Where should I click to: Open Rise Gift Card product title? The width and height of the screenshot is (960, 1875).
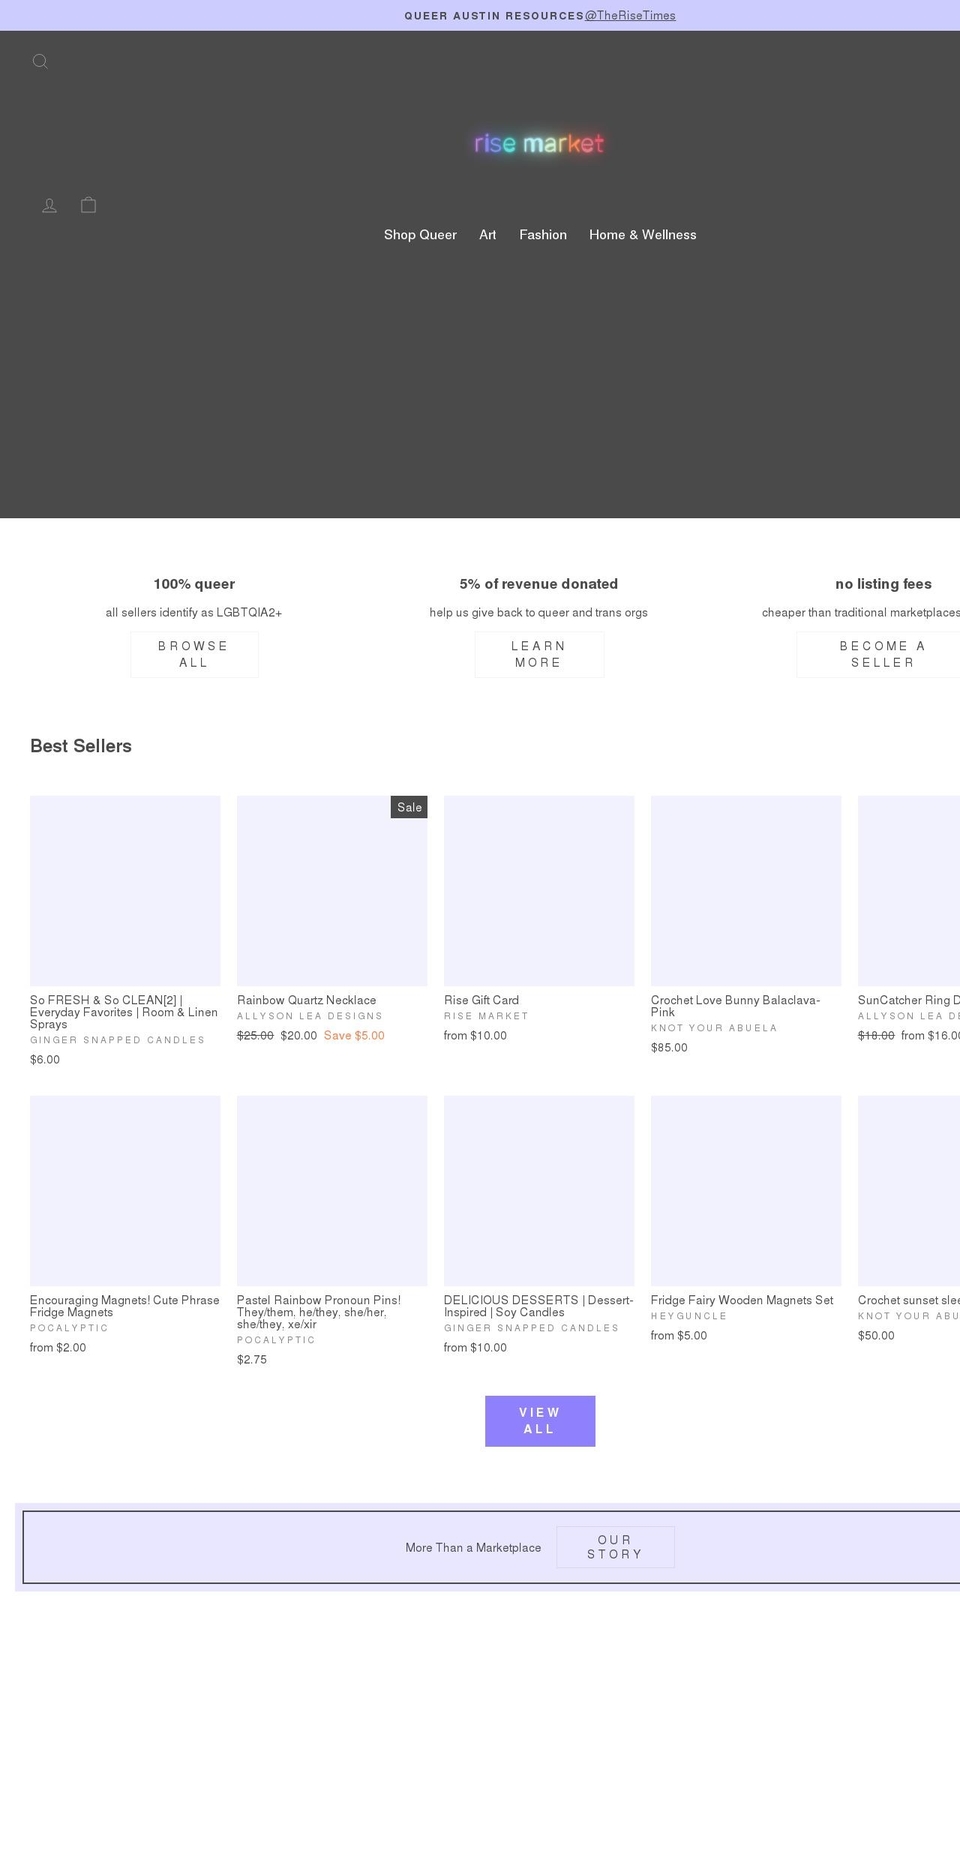tap(482, 1000)
